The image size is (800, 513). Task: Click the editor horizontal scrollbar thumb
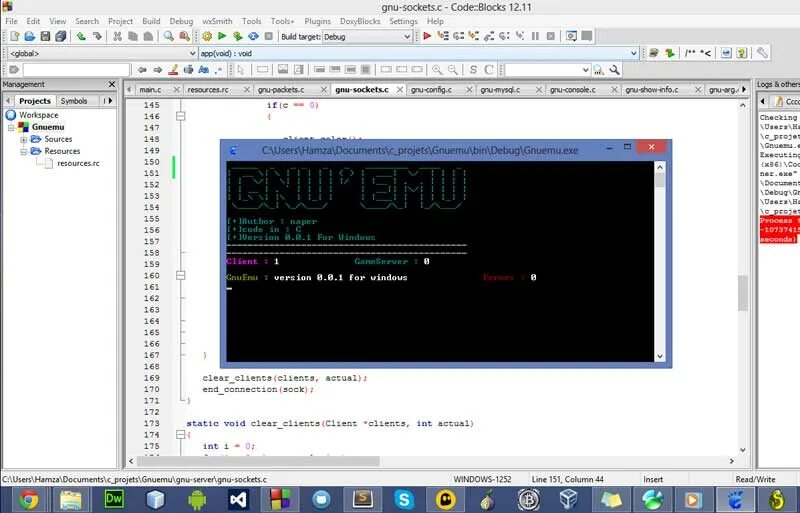259,461
